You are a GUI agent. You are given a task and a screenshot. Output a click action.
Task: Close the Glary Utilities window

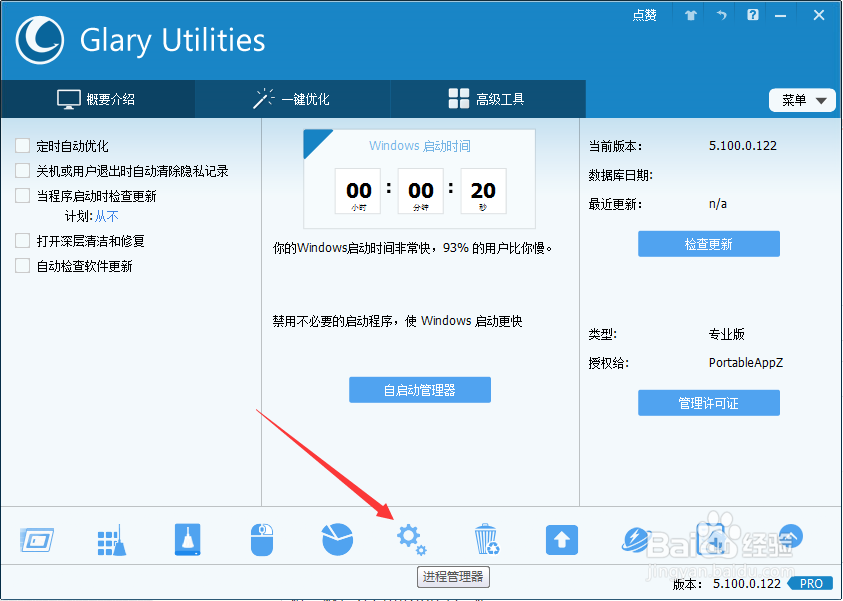pyautogui.click(x=819, y=15)
